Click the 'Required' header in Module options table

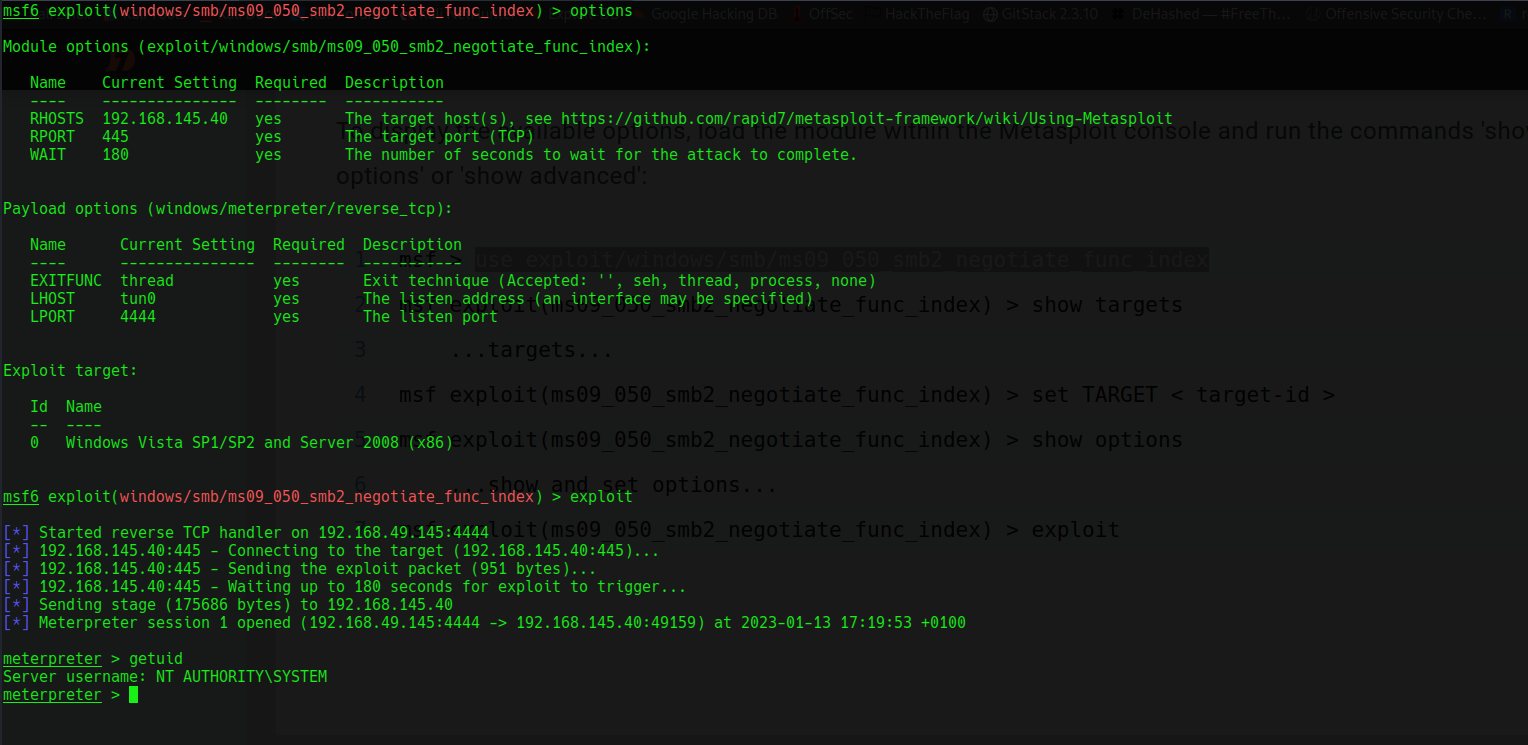291,83
